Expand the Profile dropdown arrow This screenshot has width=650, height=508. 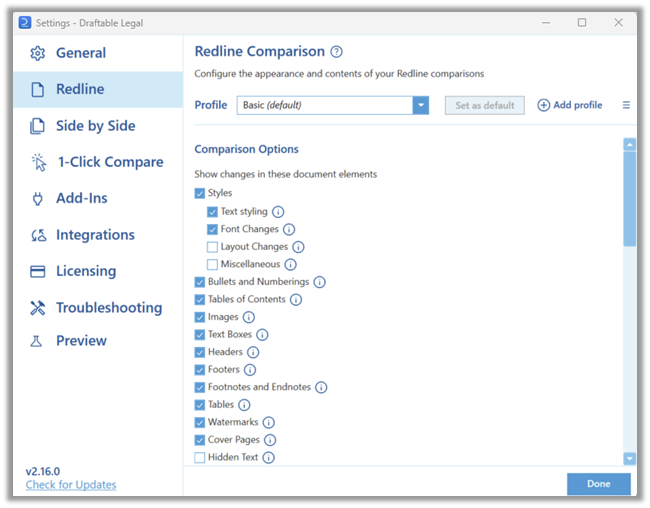tap(421, 105)
